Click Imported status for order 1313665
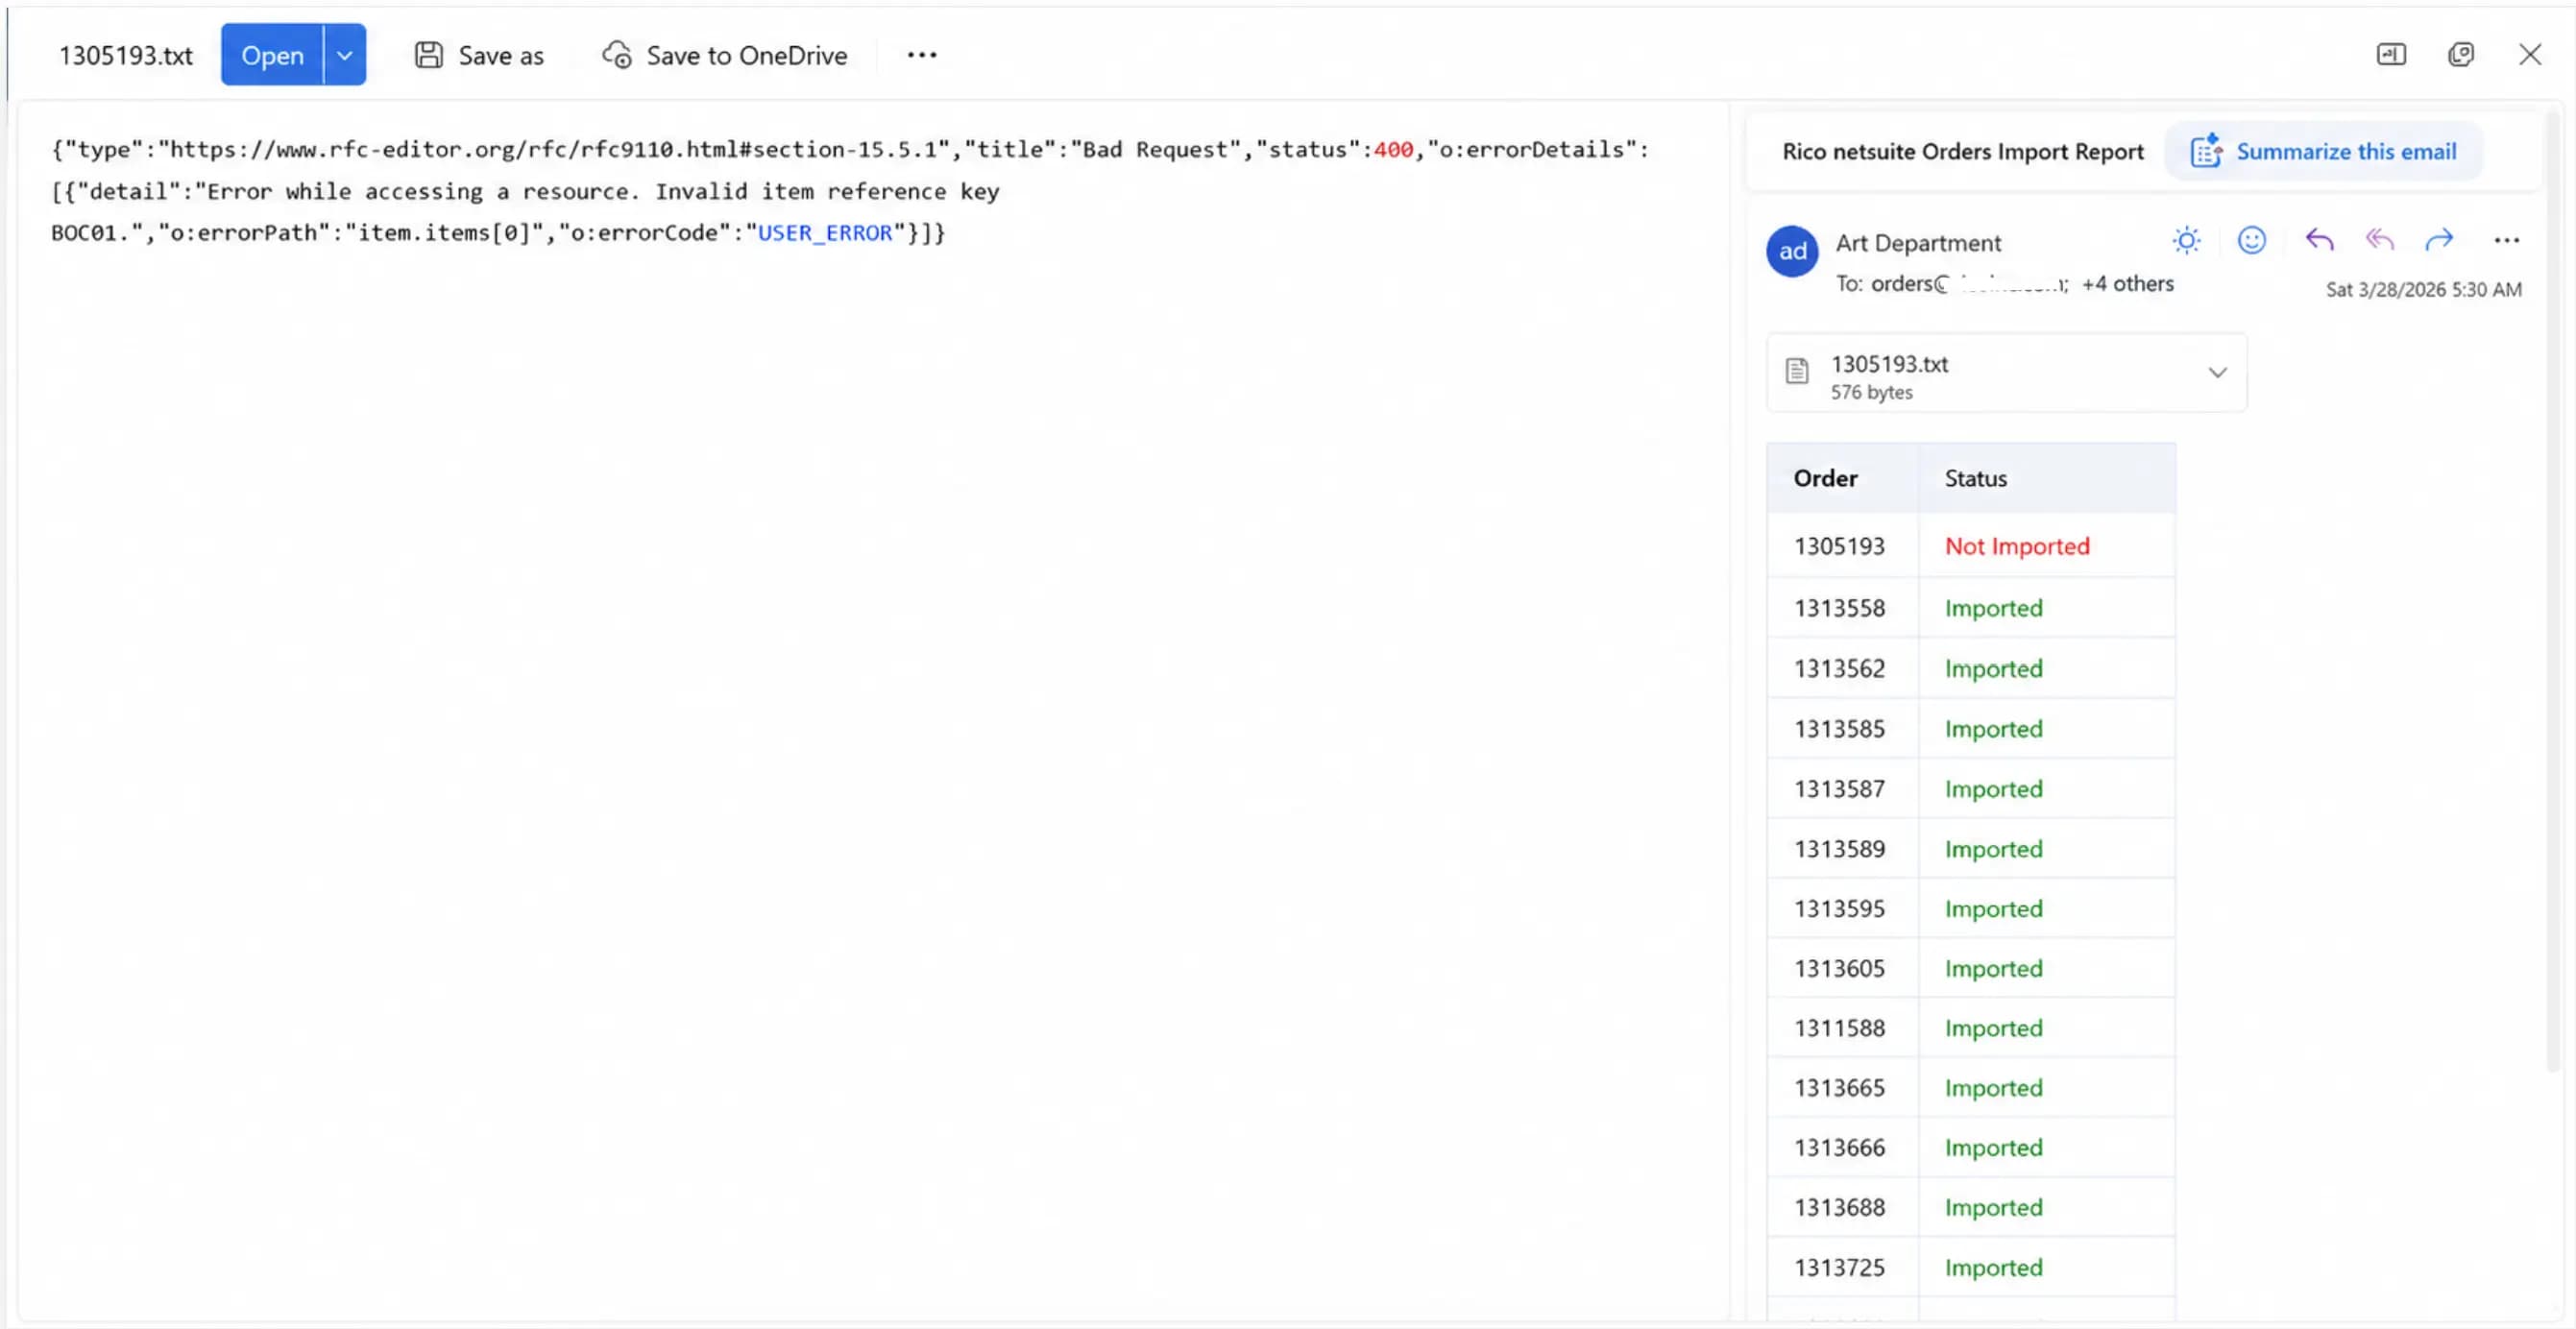Image resolution: width=2576 pixels, height=1329 pixels. point(1993,1087)
